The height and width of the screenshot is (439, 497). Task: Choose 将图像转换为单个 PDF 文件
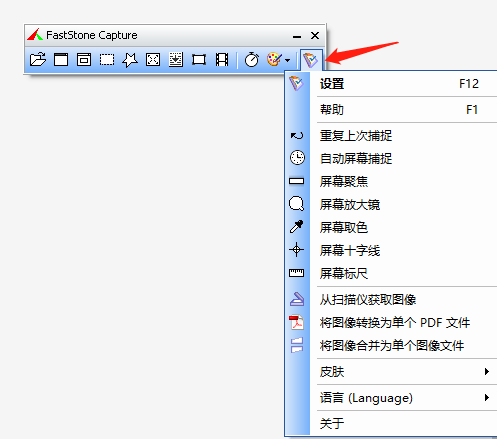point(391,322)
